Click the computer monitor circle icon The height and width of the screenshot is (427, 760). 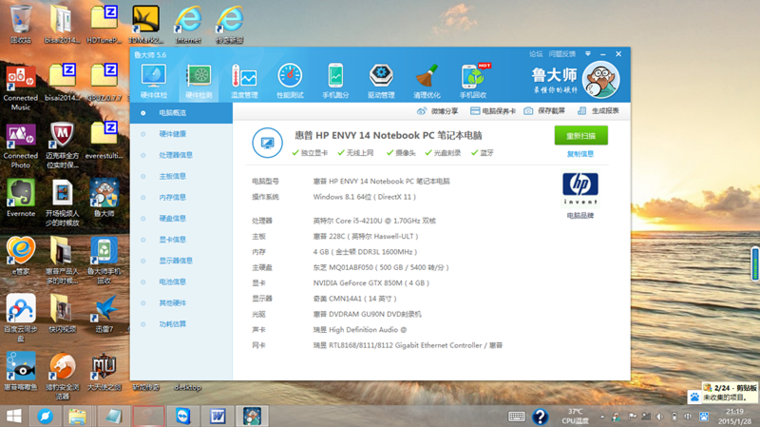(267, 142)
